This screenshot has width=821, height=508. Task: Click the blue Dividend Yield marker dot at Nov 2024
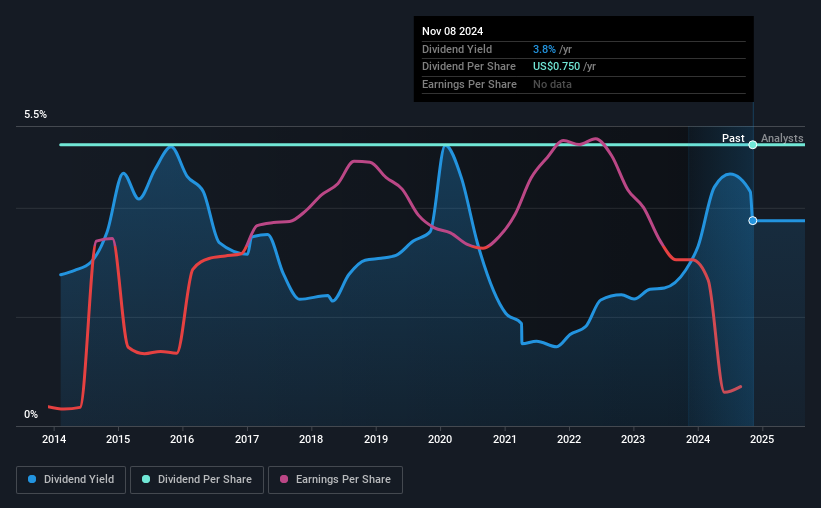pos(752,220)
